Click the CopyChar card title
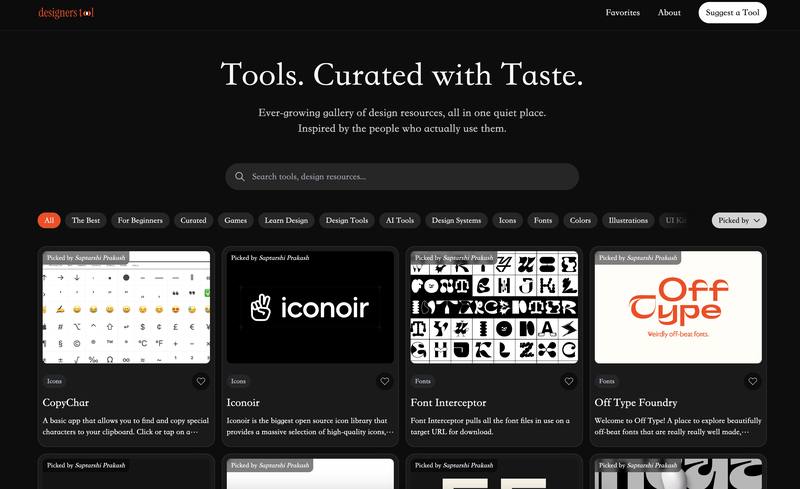The image size is (800, 489). 66,403
